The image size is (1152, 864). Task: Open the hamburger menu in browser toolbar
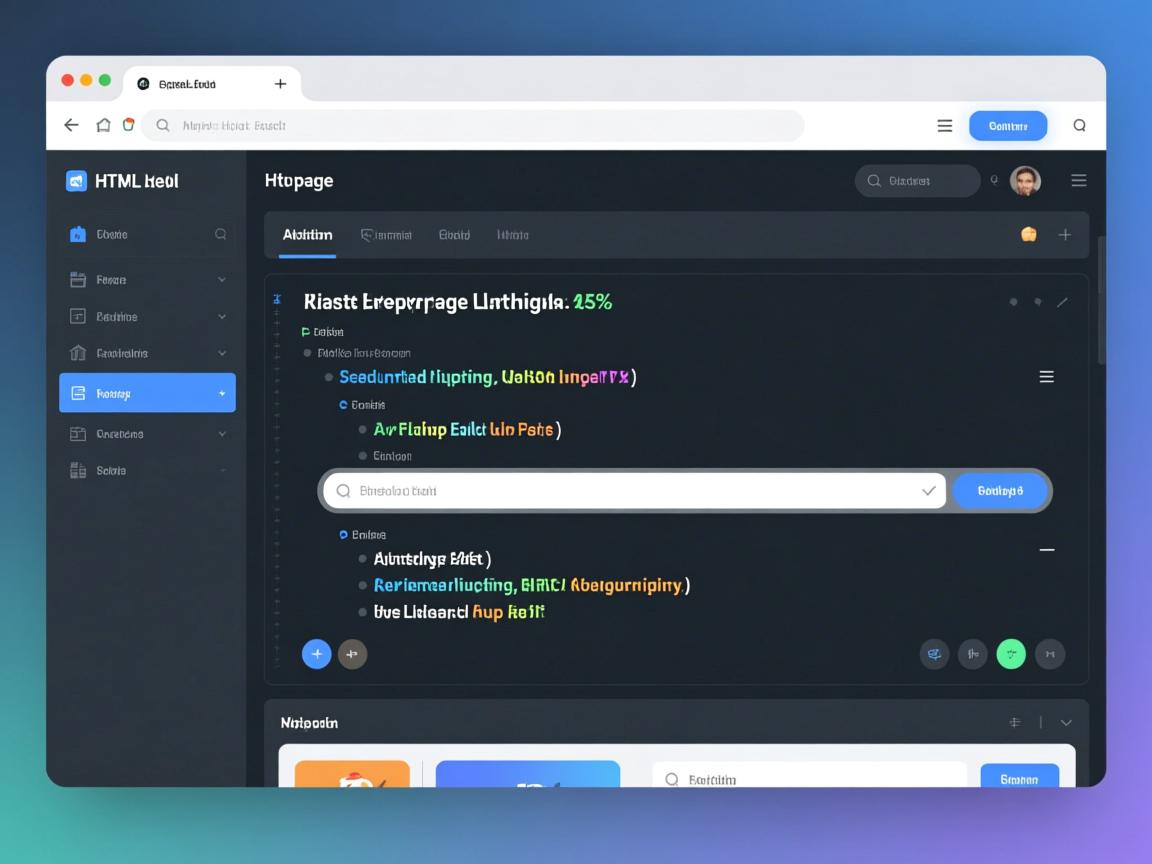[x=944, y=125]
